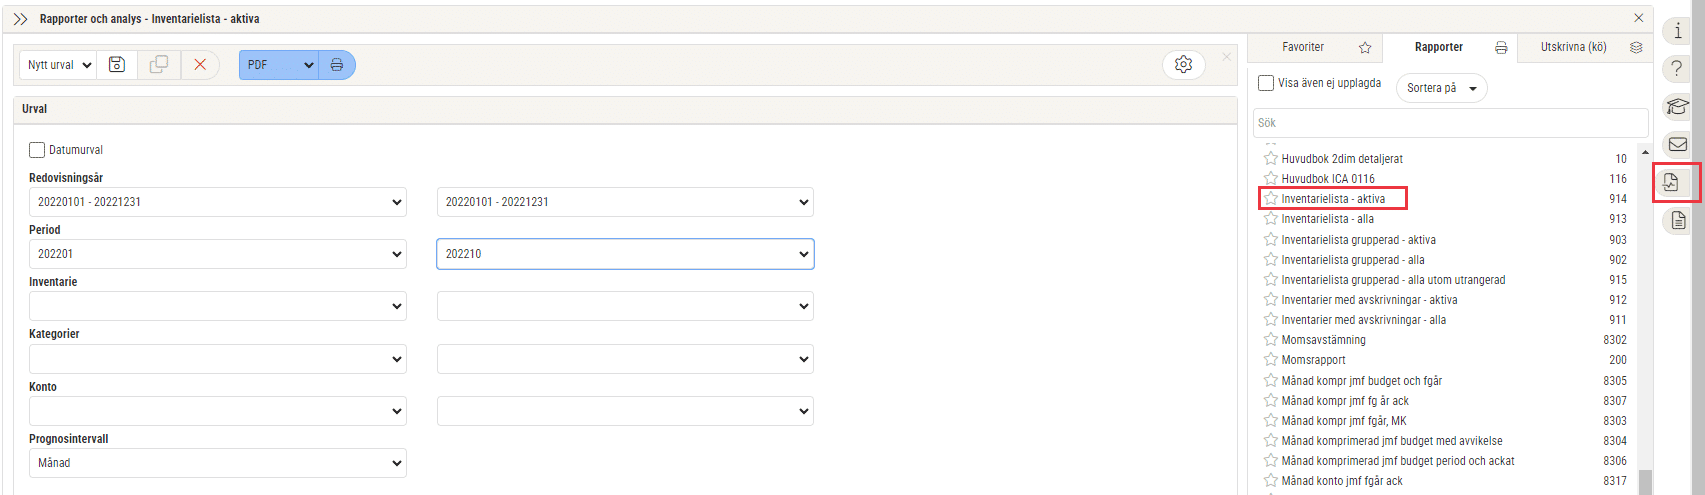Image resolution: width=1705 pixels, height=495 pixels.
Task: Check Visa även ej upplagda checkbox
Action: 1266,84
